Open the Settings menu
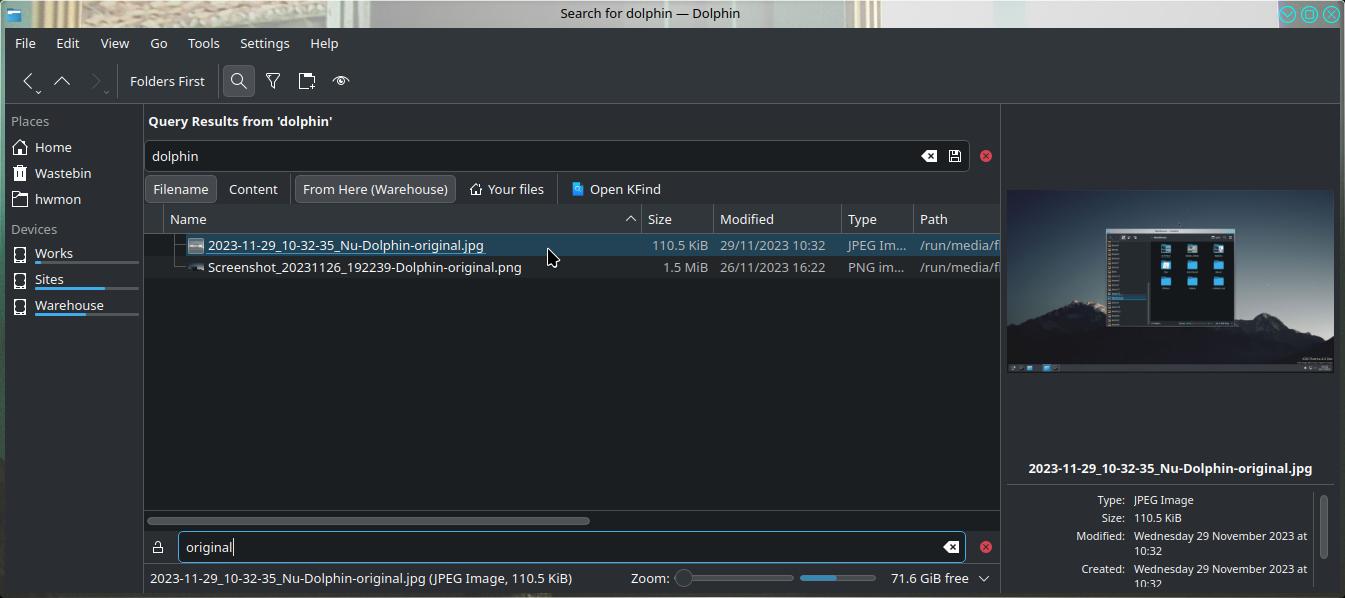Screen dimensions: 1345x598 click(264, 44)
